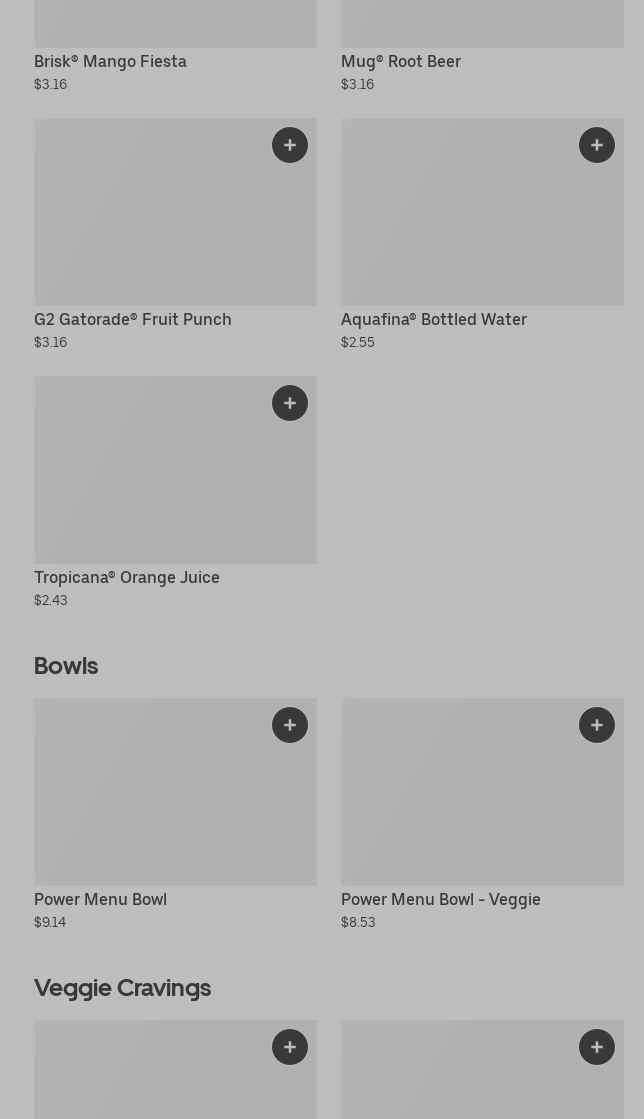The image size is (644, 1119).
Task: Add Power Menu Bowl - Veggie to order
Action: pos(597,725)
